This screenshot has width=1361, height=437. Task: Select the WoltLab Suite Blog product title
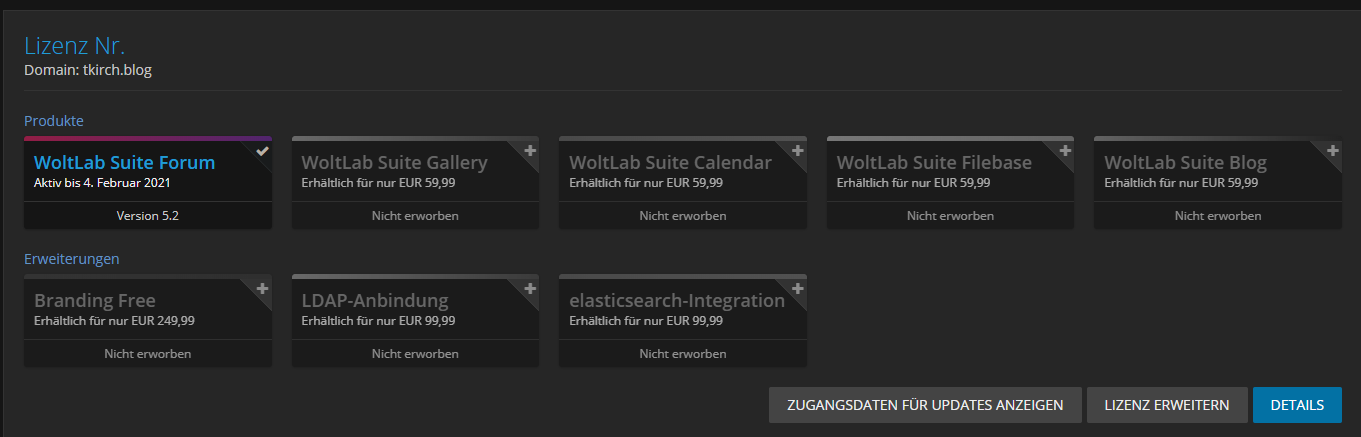pyautogui.click(x=1185, y=163)
